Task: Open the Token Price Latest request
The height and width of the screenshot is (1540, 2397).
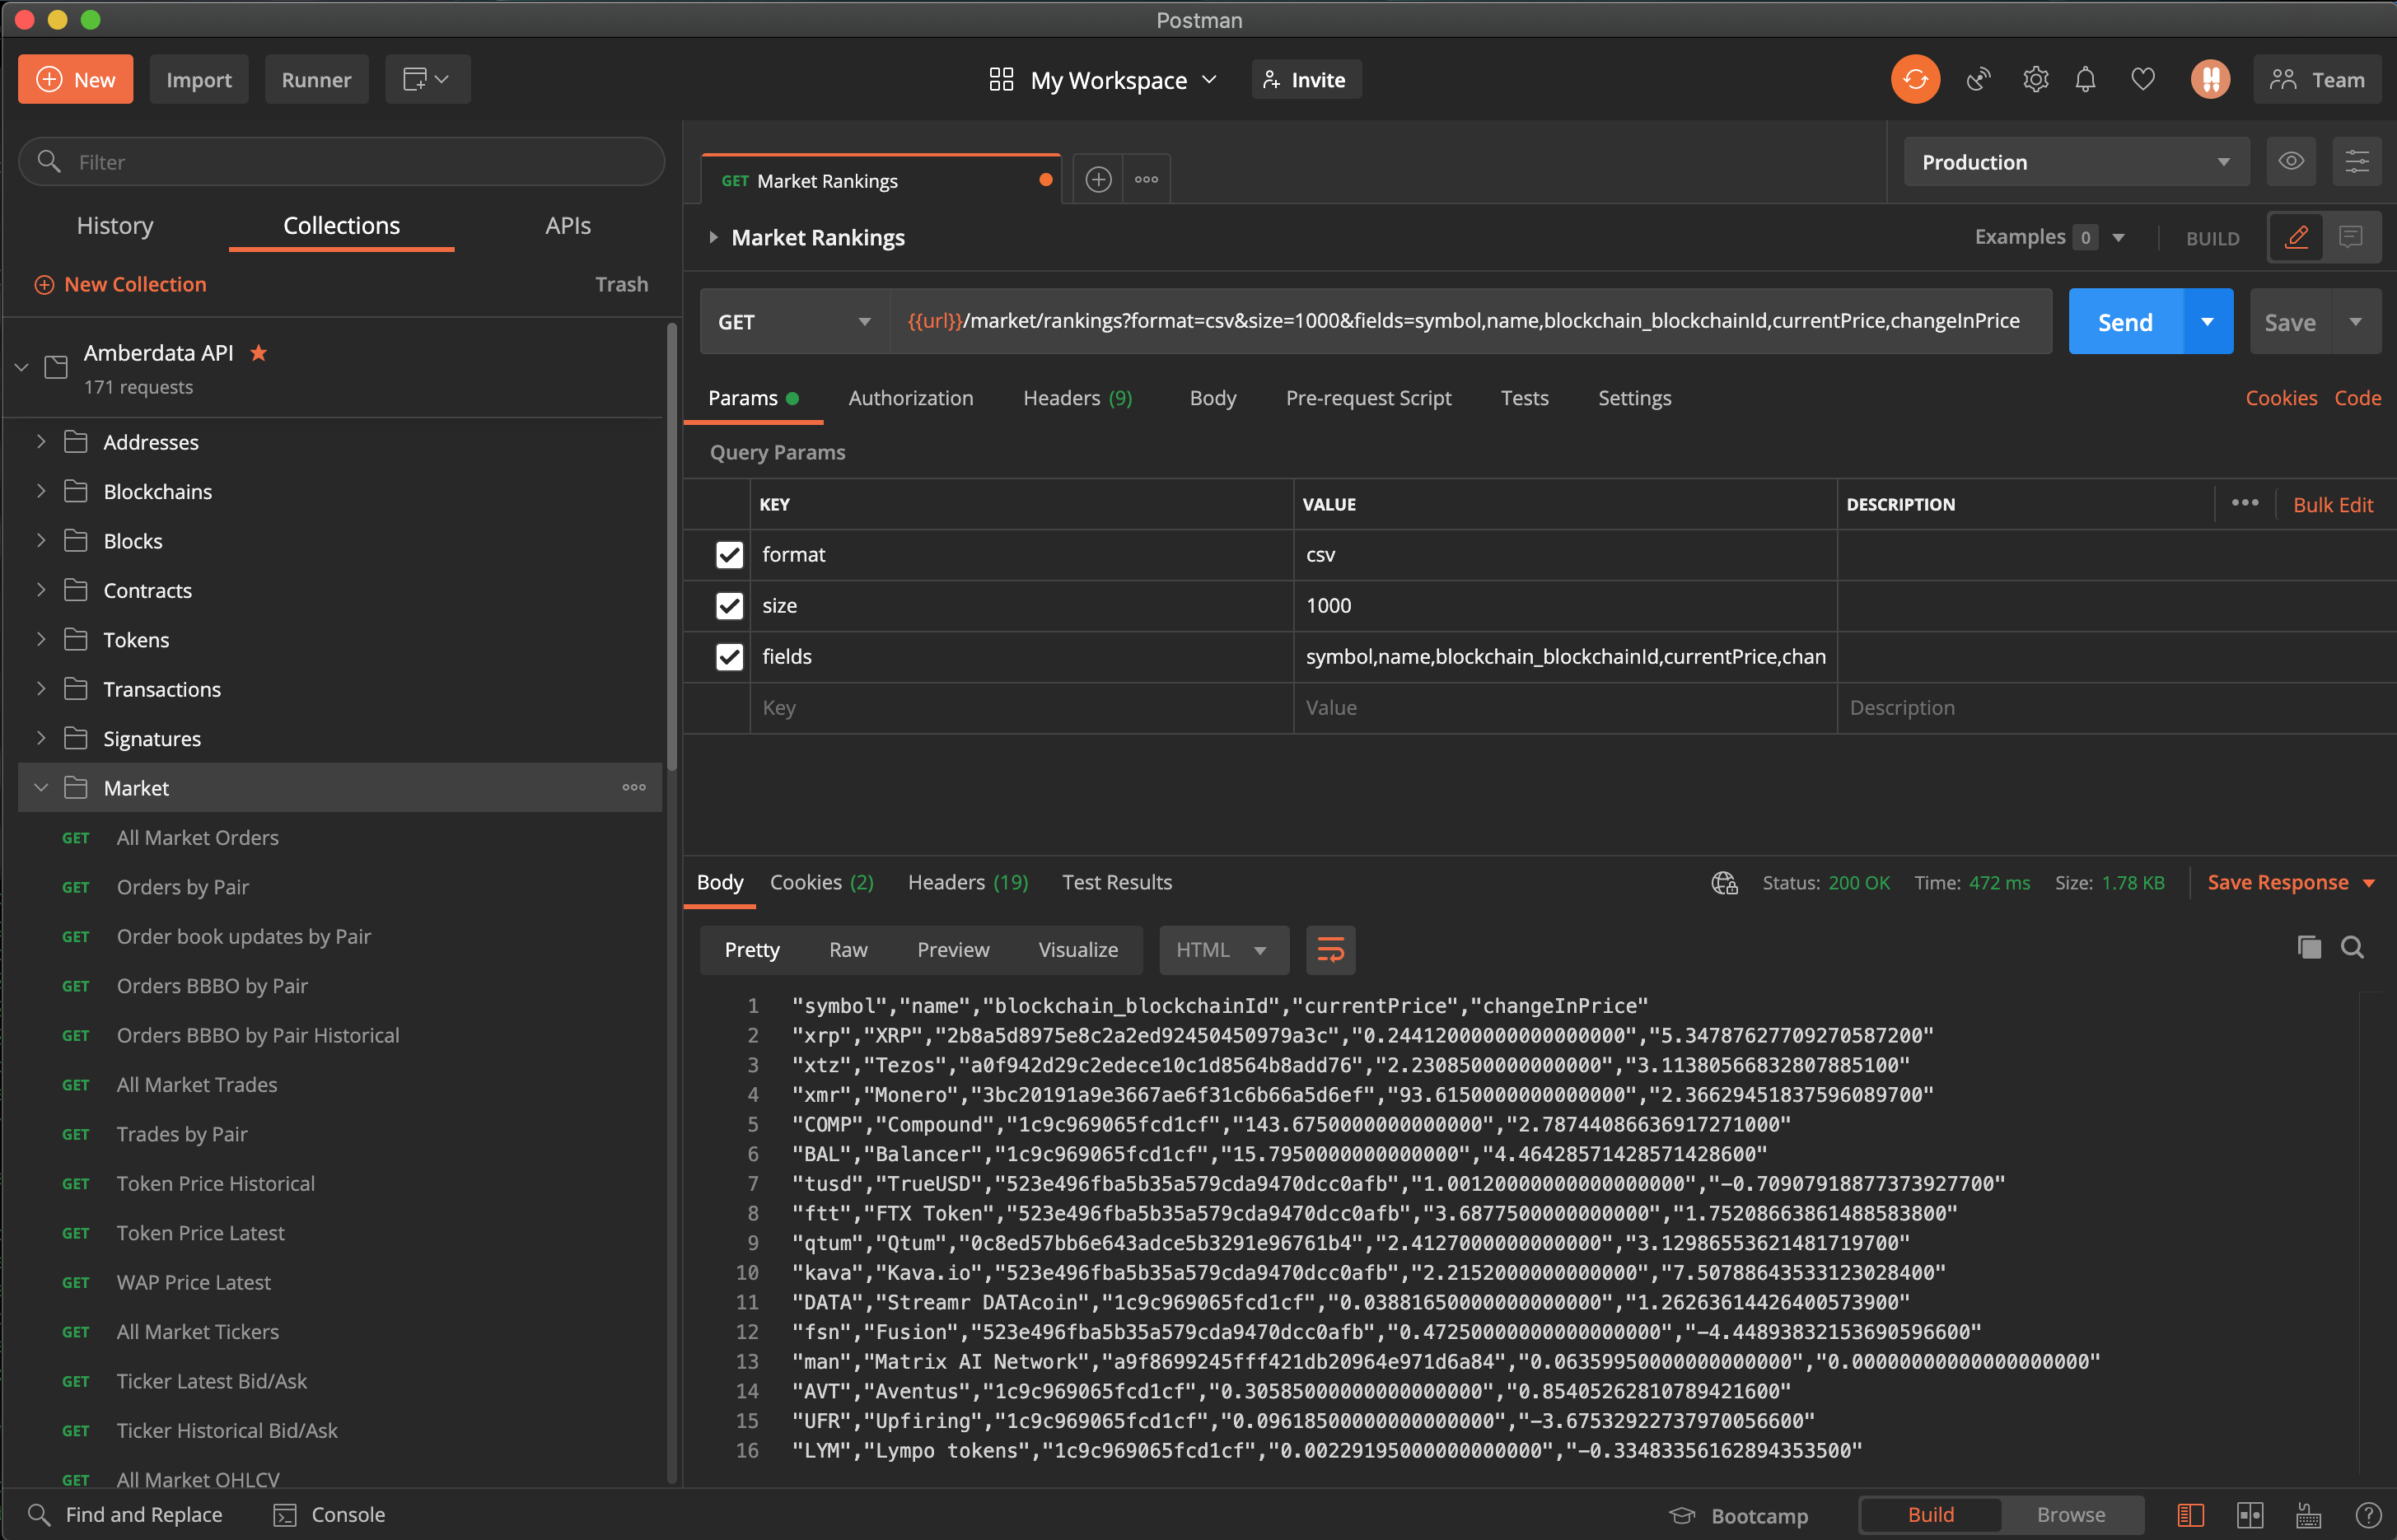Action: [x=200, y=1233]
